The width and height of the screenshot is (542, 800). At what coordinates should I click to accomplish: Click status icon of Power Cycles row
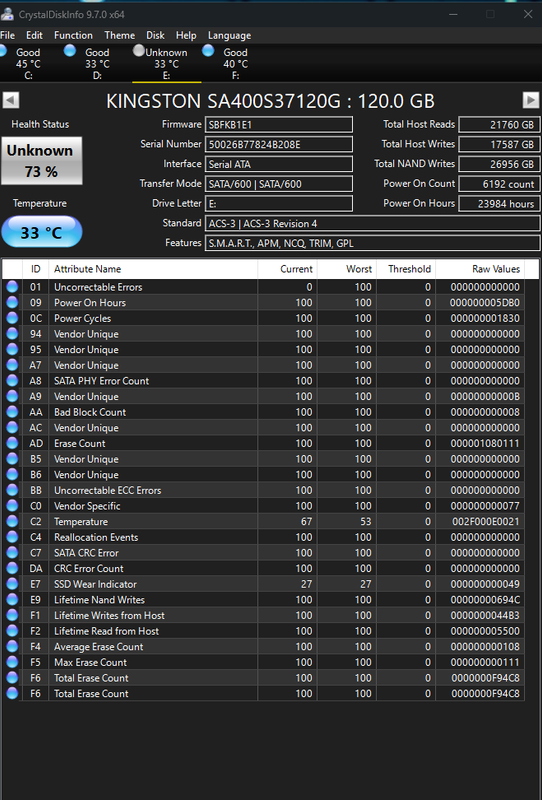(12, 318)
